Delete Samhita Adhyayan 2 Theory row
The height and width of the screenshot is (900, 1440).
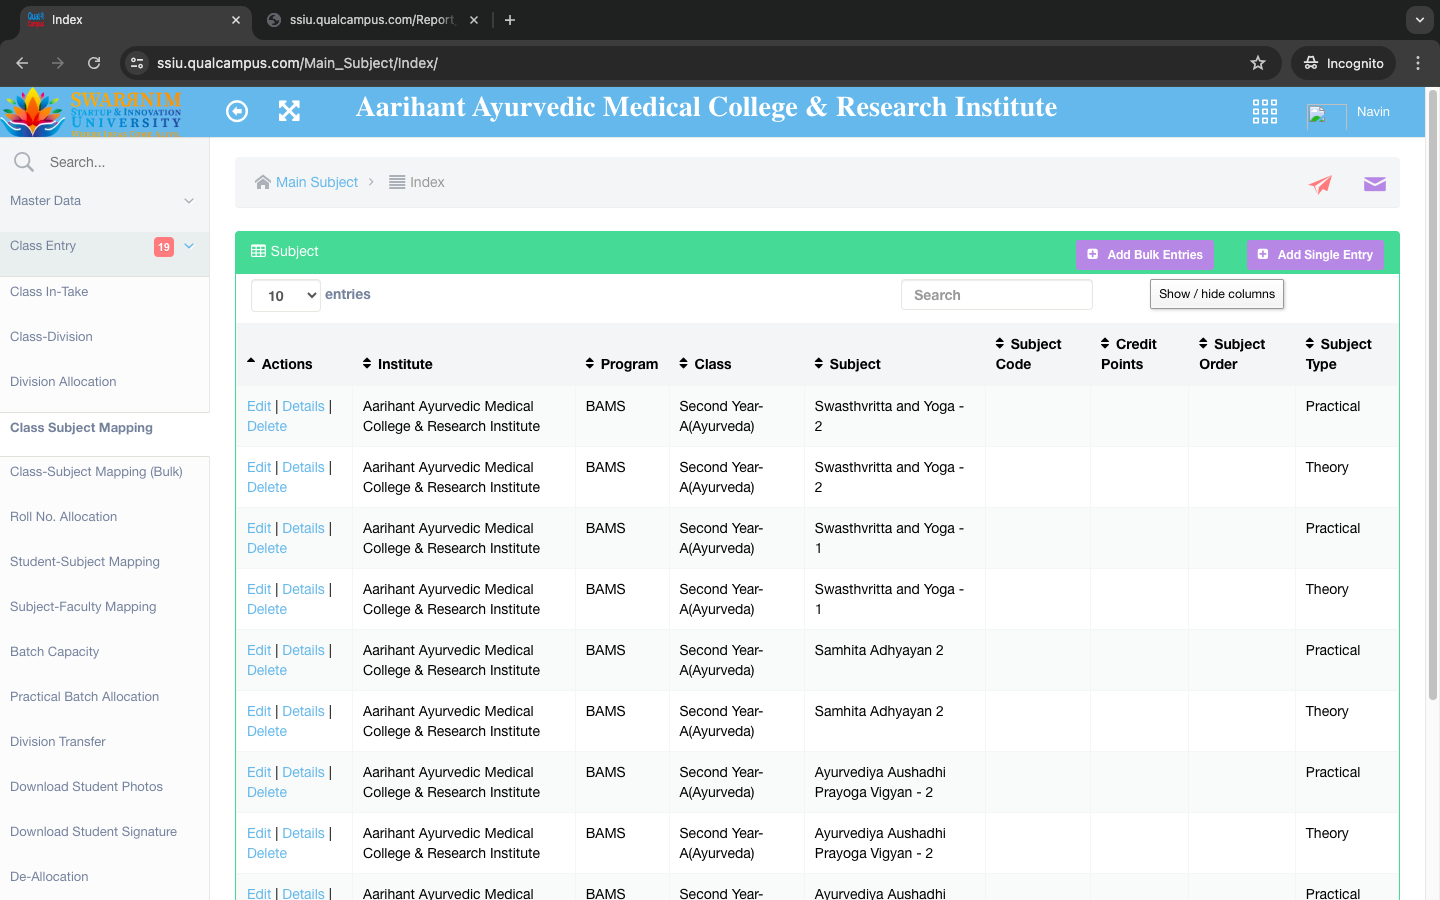click(267, 731)
